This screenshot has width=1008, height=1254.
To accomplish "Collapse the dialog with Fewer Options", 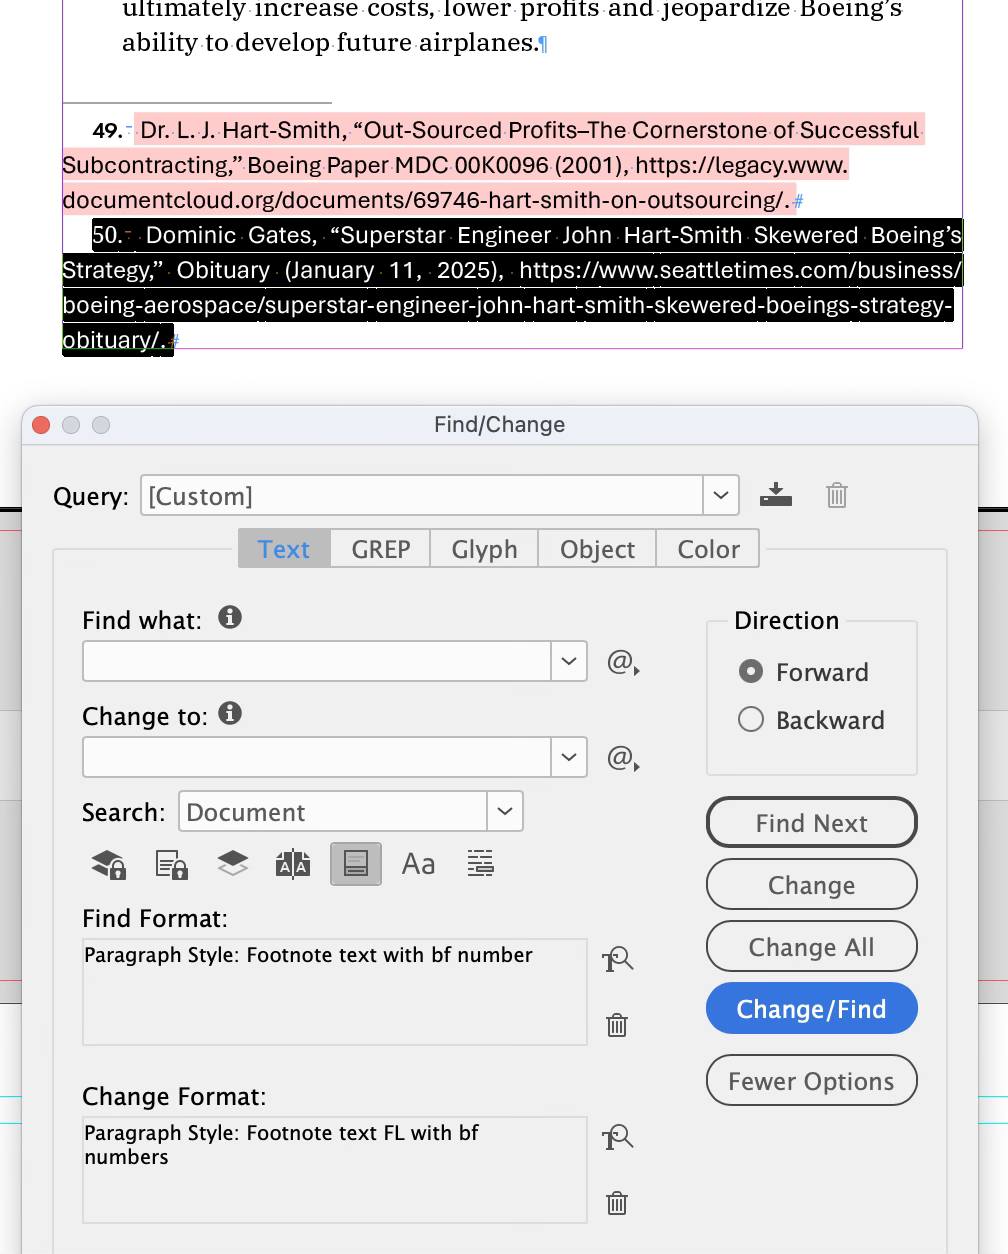I will coord(812,1081).
